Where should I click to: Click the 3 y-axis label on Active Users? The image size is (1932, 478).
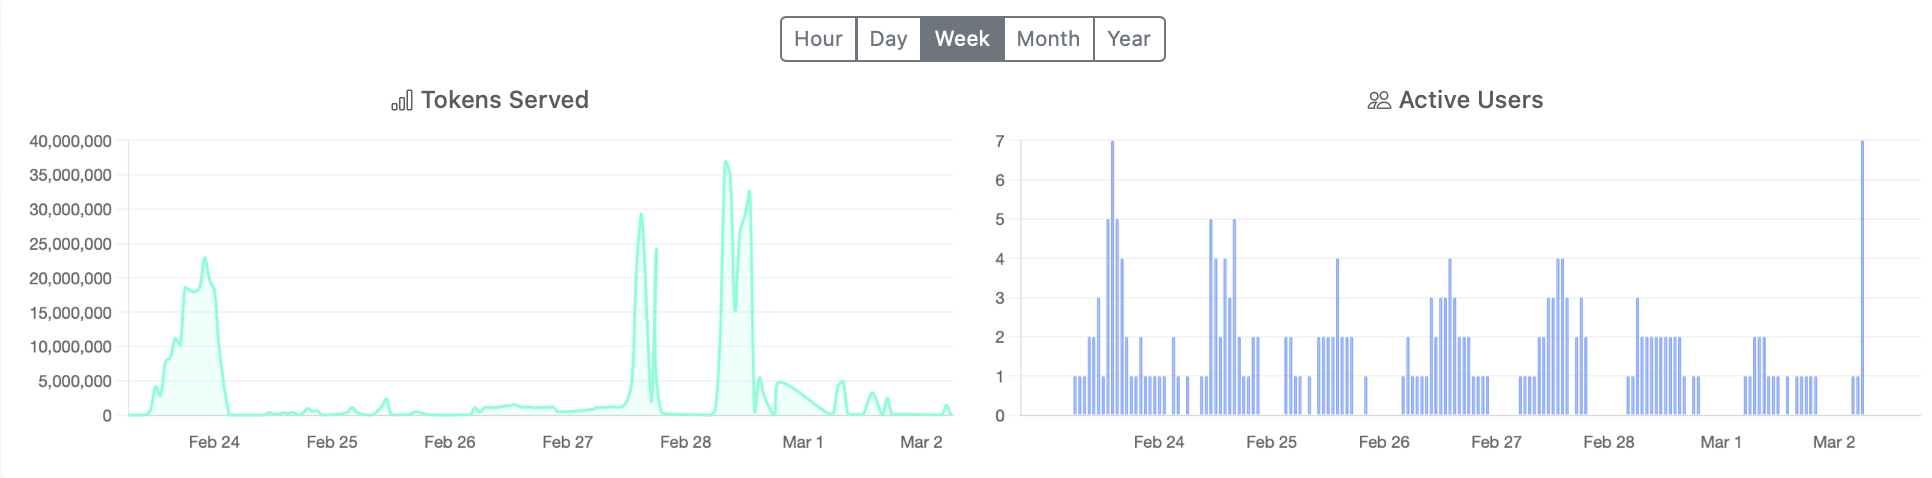point(1000,298)
